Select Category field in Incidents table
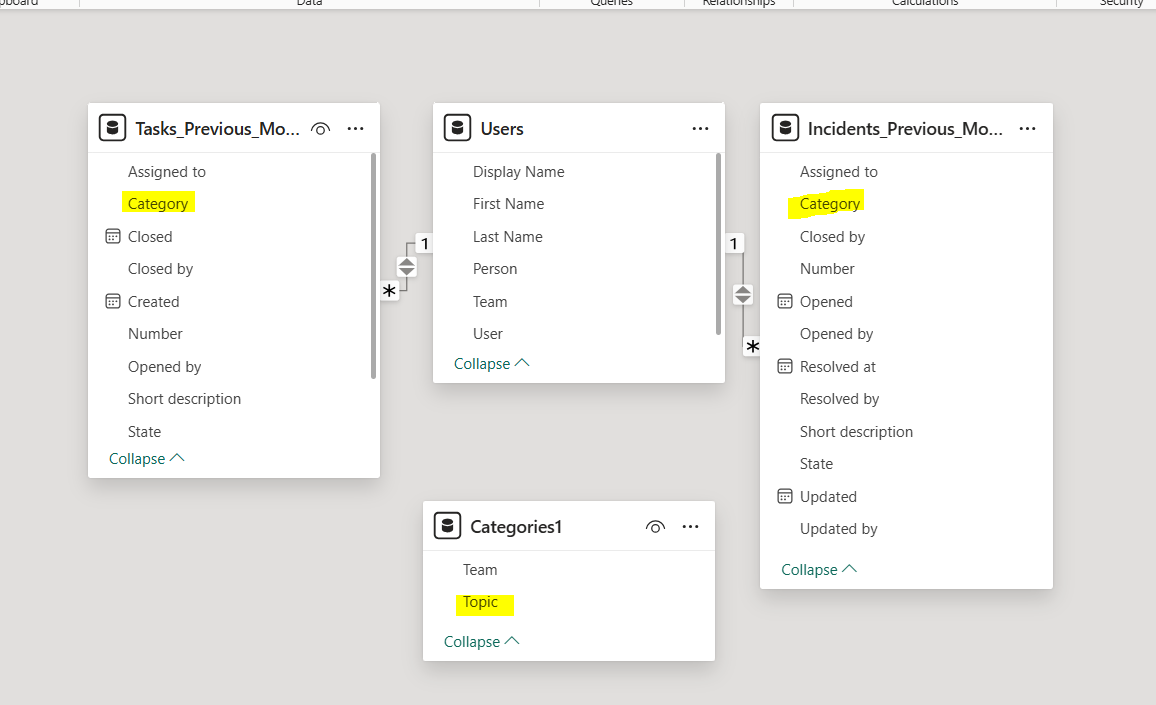Viewport: 1156px width, 705px height. pos(830,204)
